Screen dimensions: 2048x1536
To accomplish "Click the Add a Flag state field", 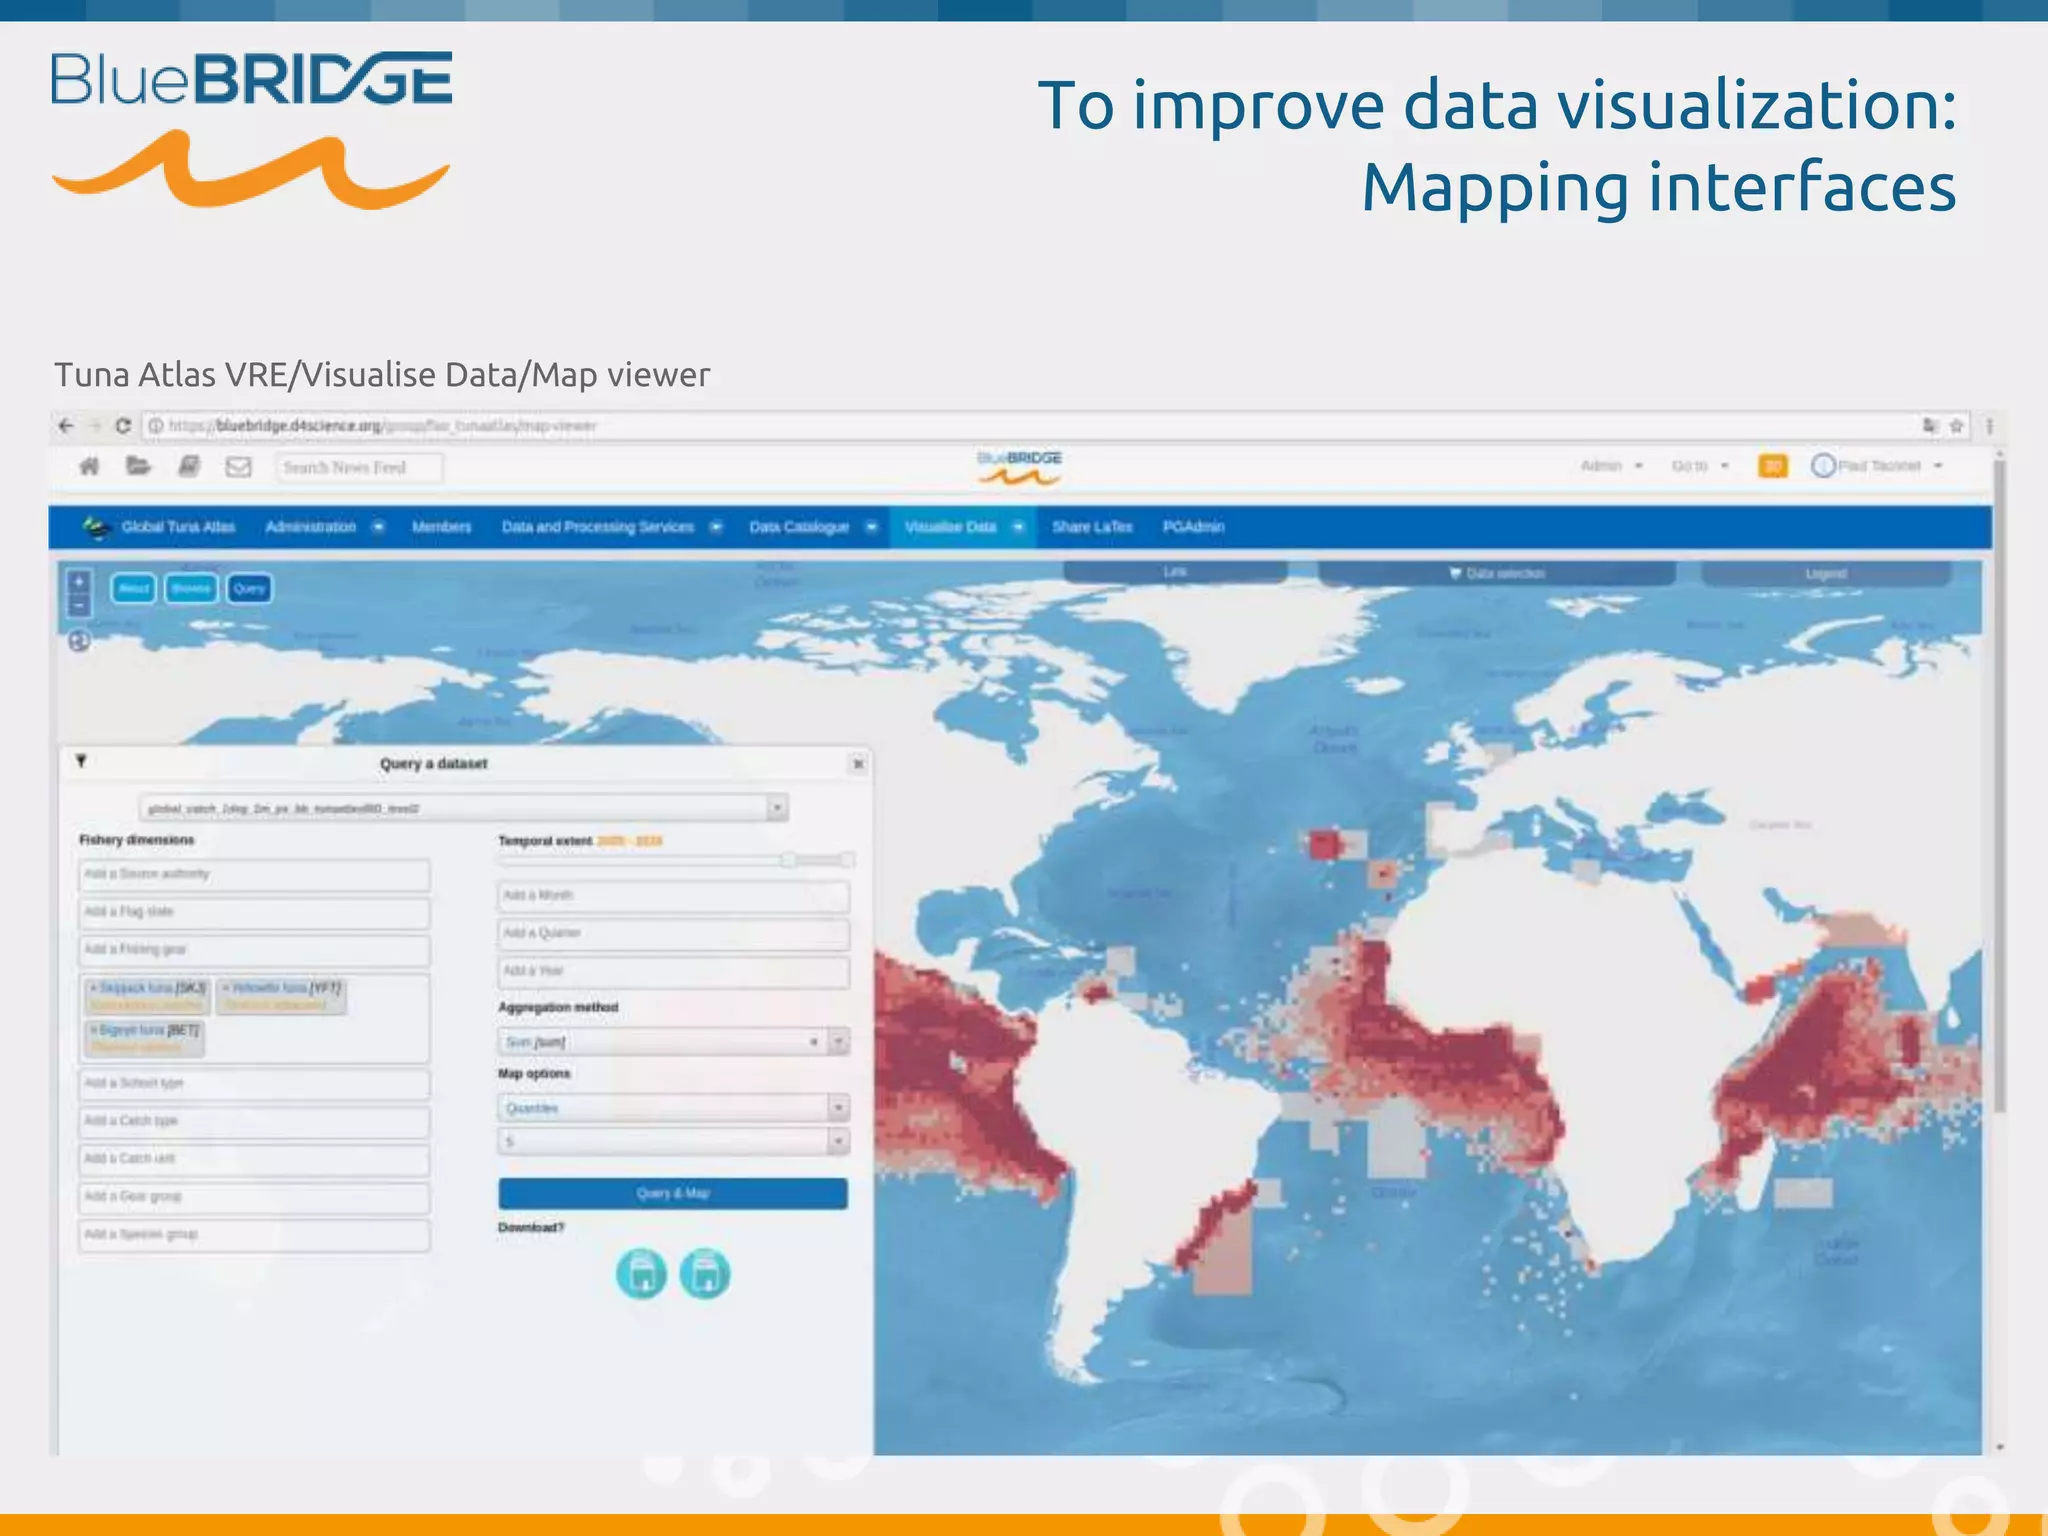I will [255, 913].
